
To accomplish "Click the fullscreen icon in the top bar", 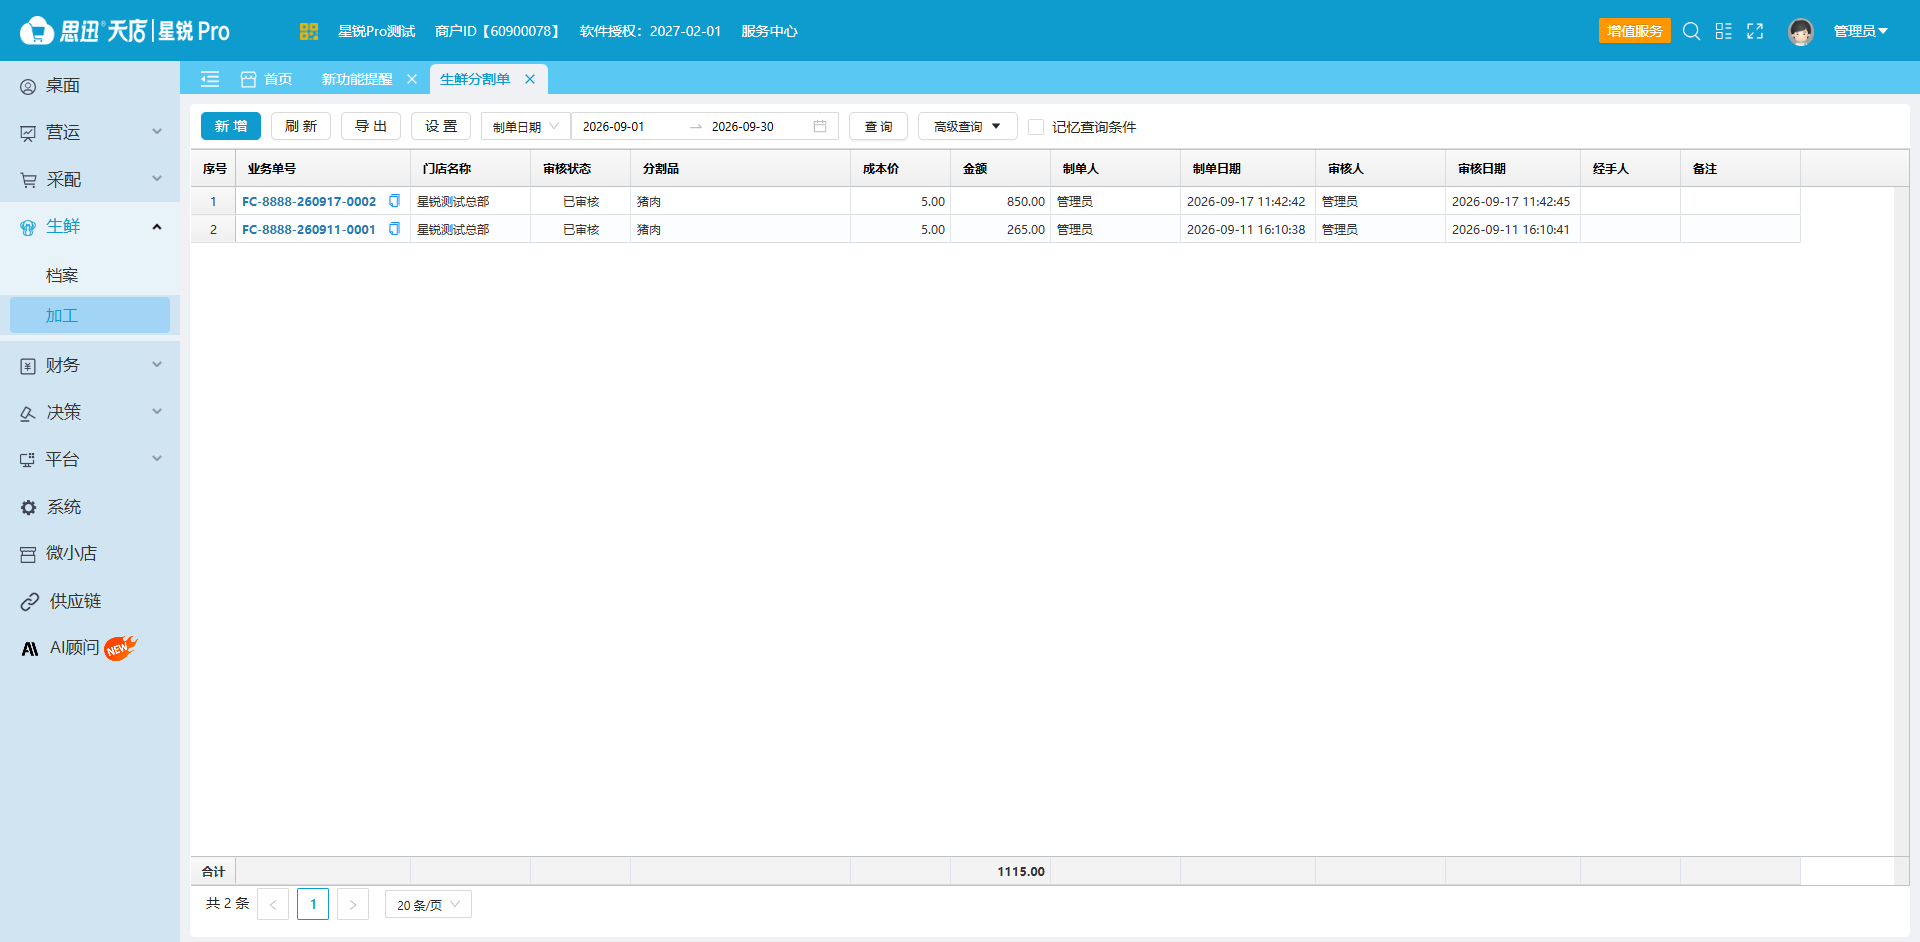I will 1755,31.
